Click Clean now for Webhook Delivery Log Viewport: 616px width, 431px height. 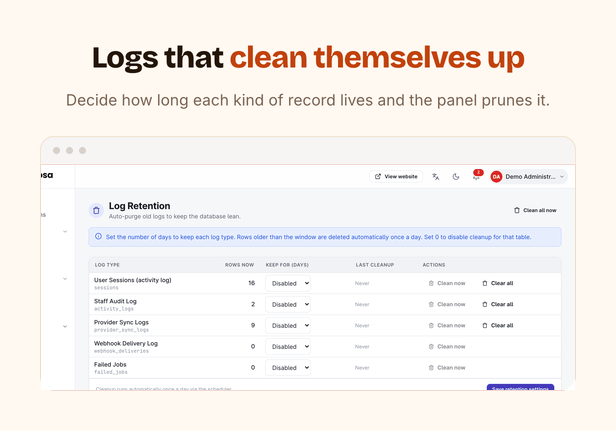click(447, 347)
